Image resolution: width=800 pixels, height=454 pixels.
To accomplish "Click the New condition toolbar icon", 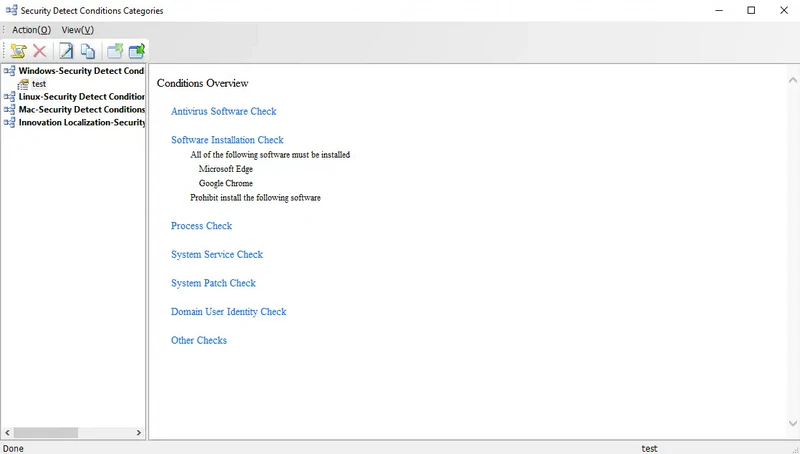I will pos(18,51).
